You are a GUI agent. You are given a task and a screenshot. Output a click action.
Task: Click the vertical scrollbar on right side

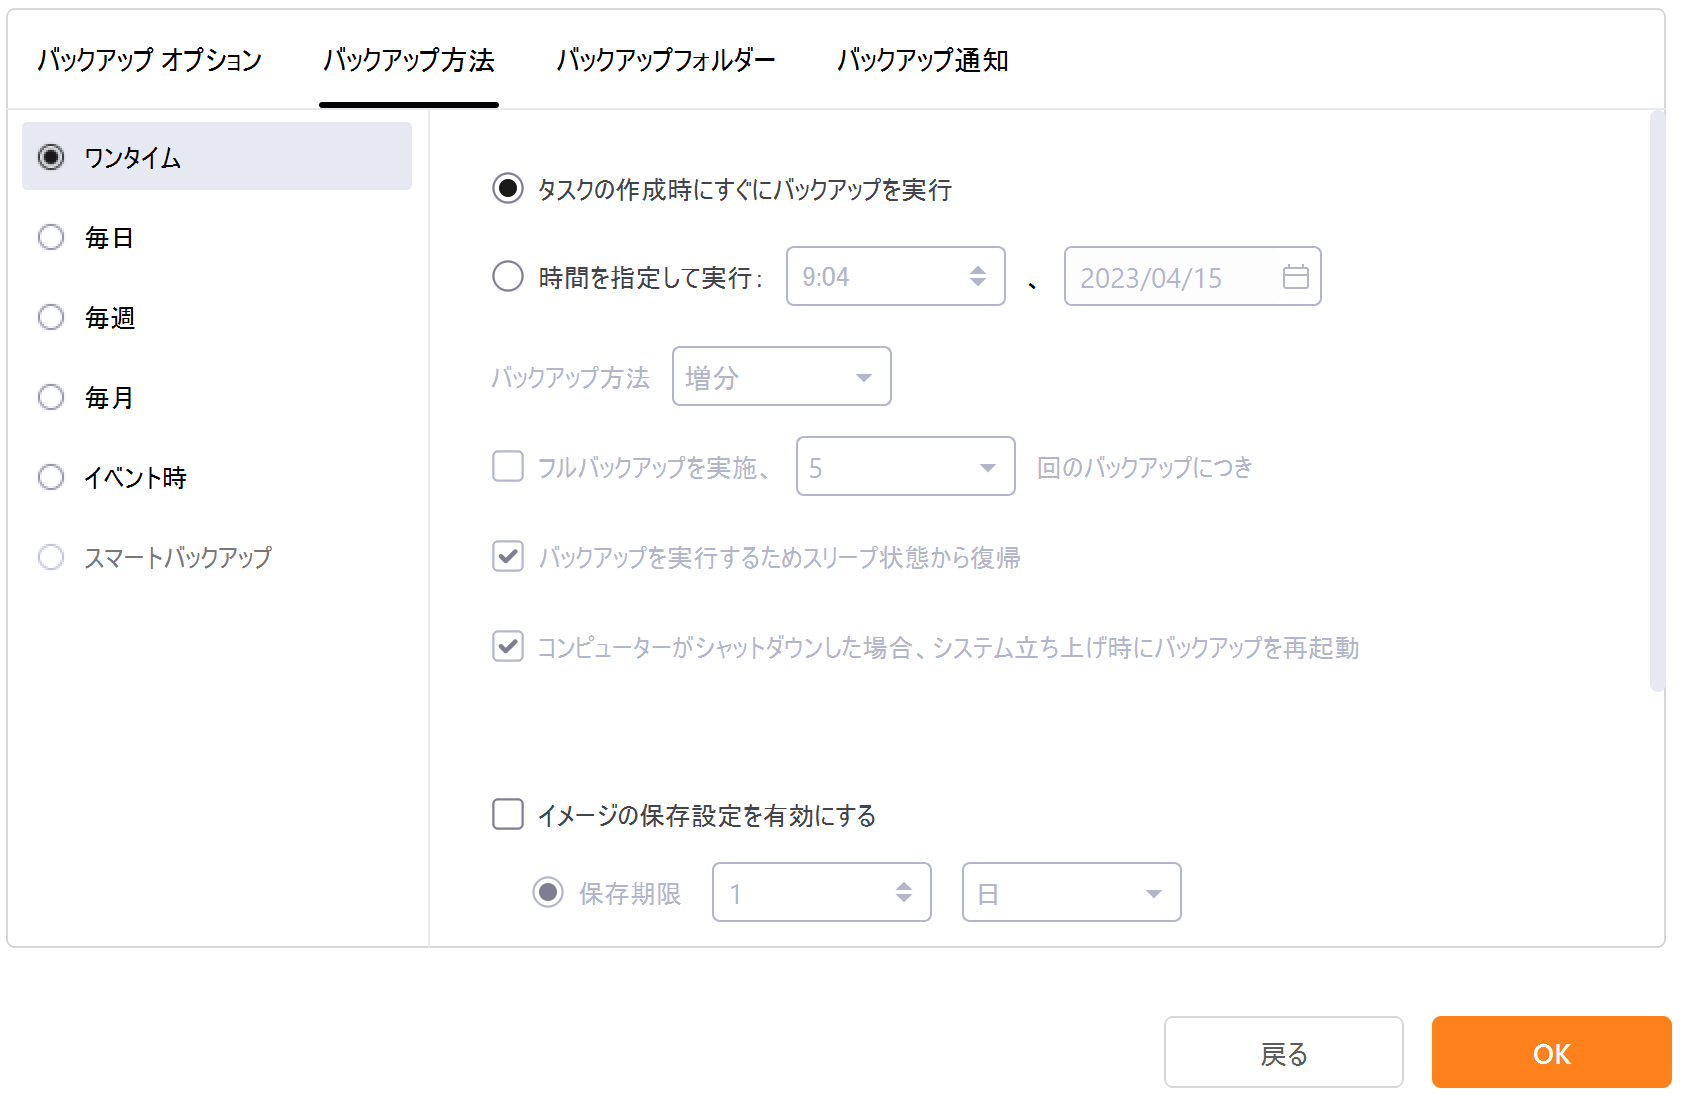point(1657,400)
